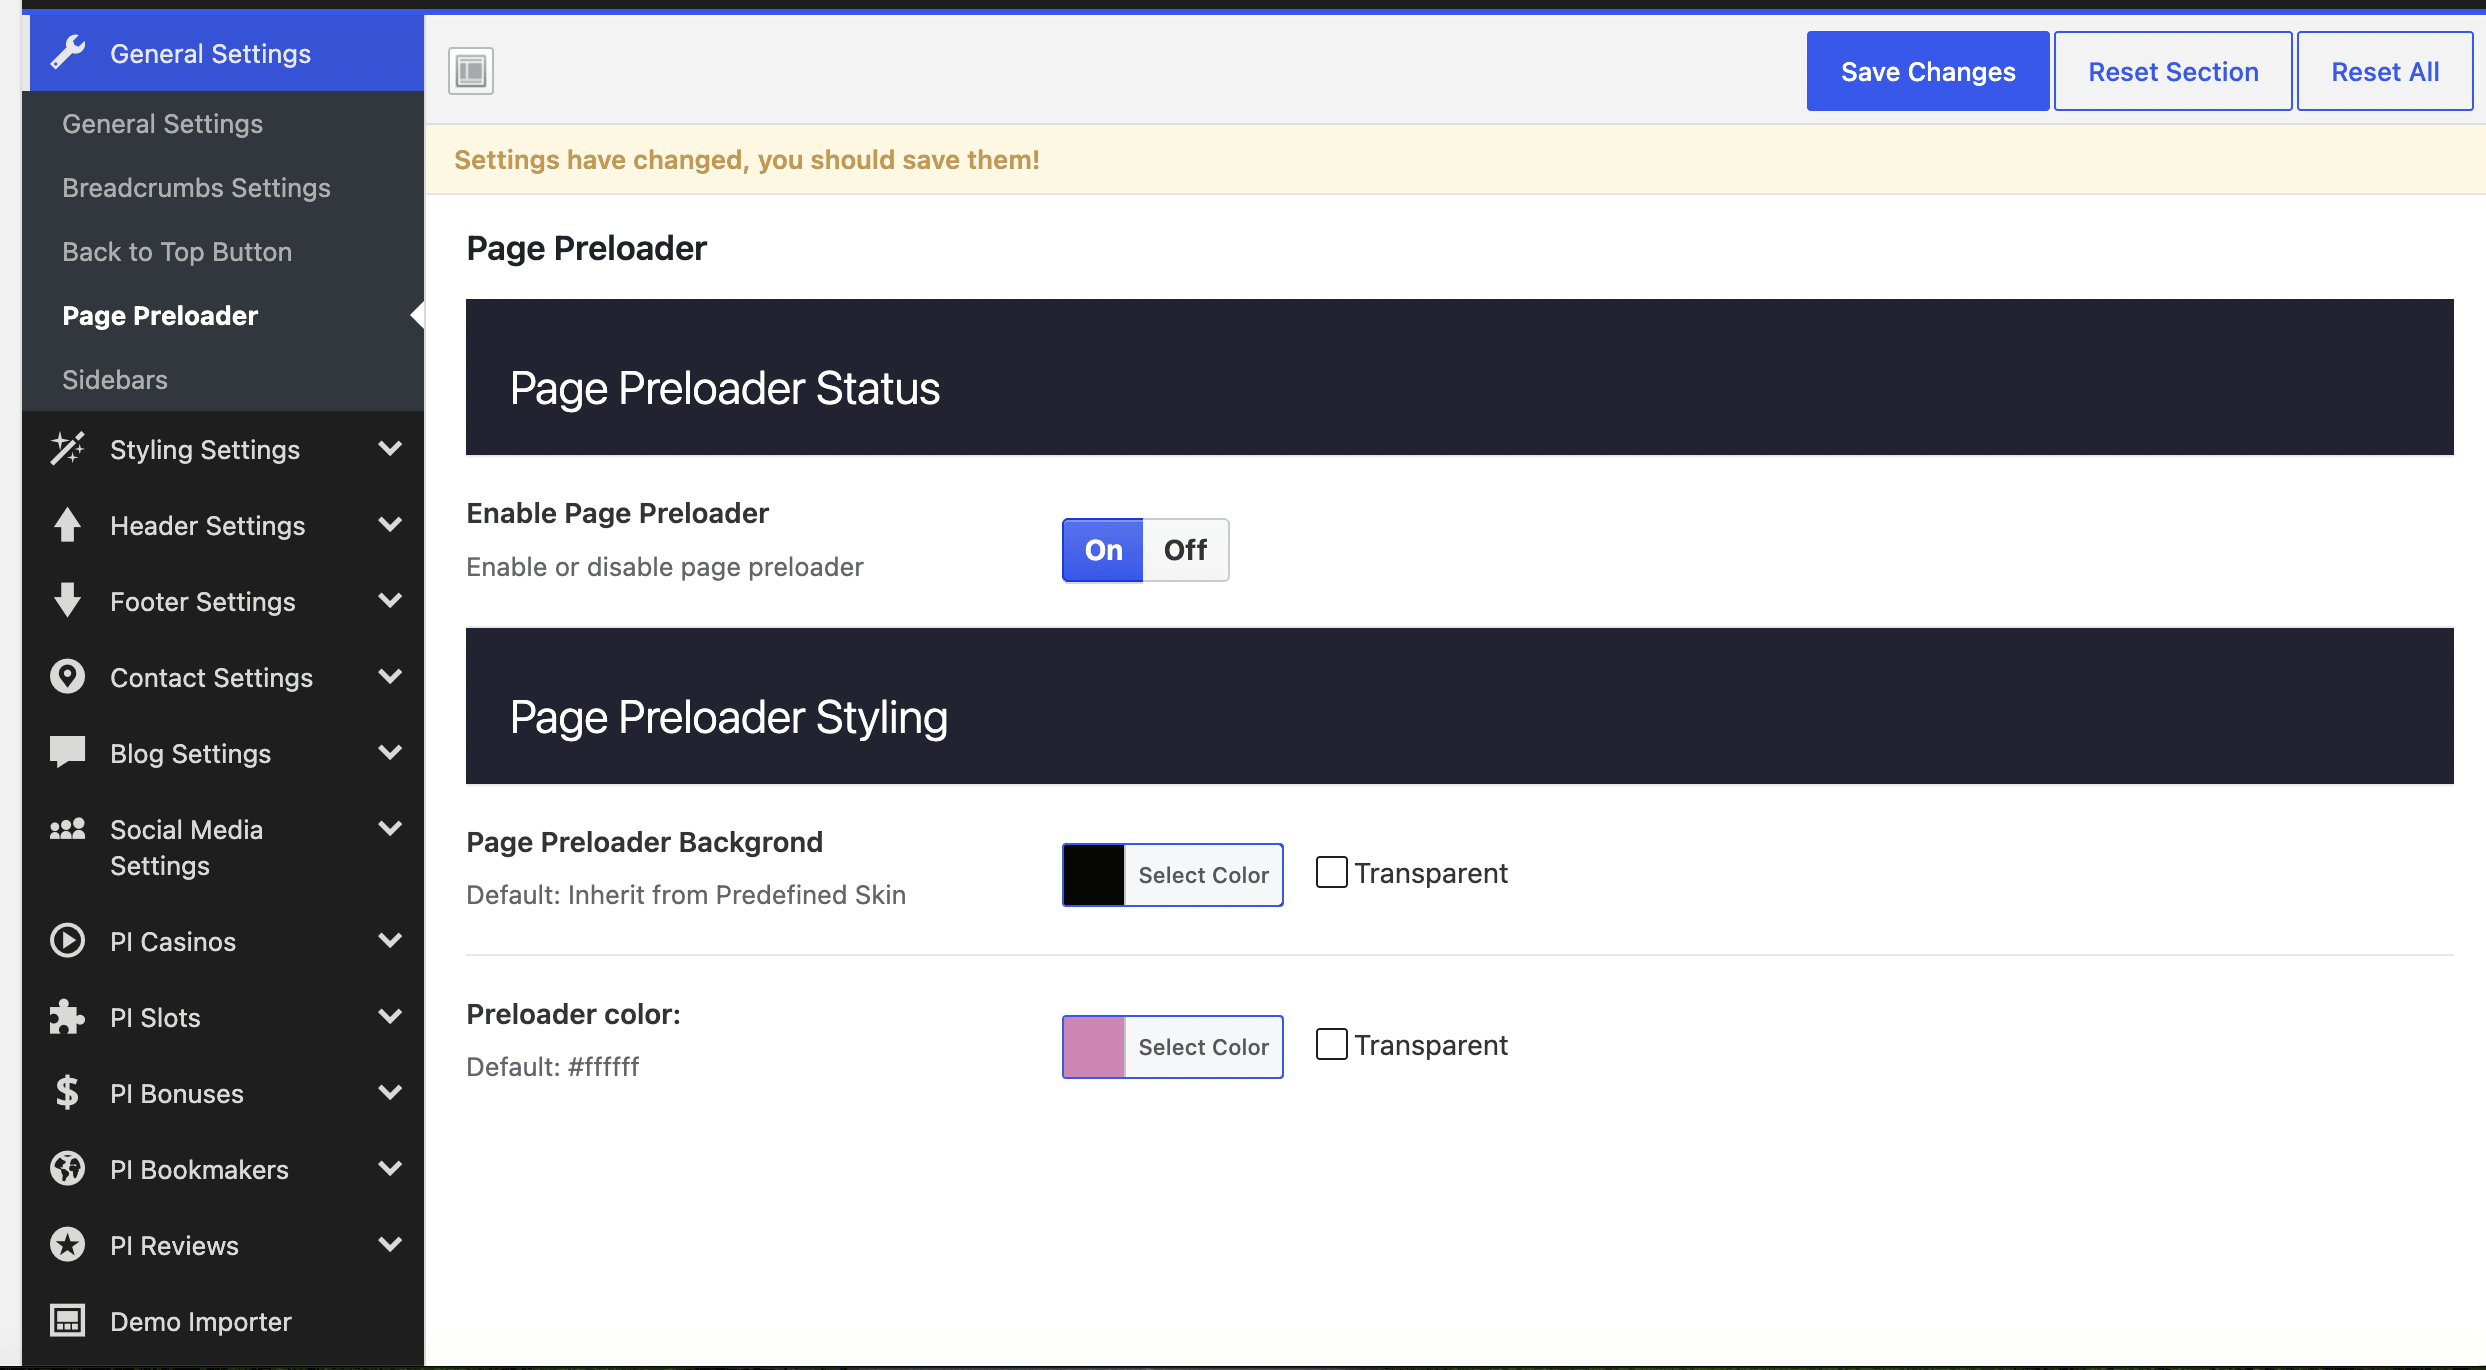Click the up arrow Header Settings icon

coord(68,525)
